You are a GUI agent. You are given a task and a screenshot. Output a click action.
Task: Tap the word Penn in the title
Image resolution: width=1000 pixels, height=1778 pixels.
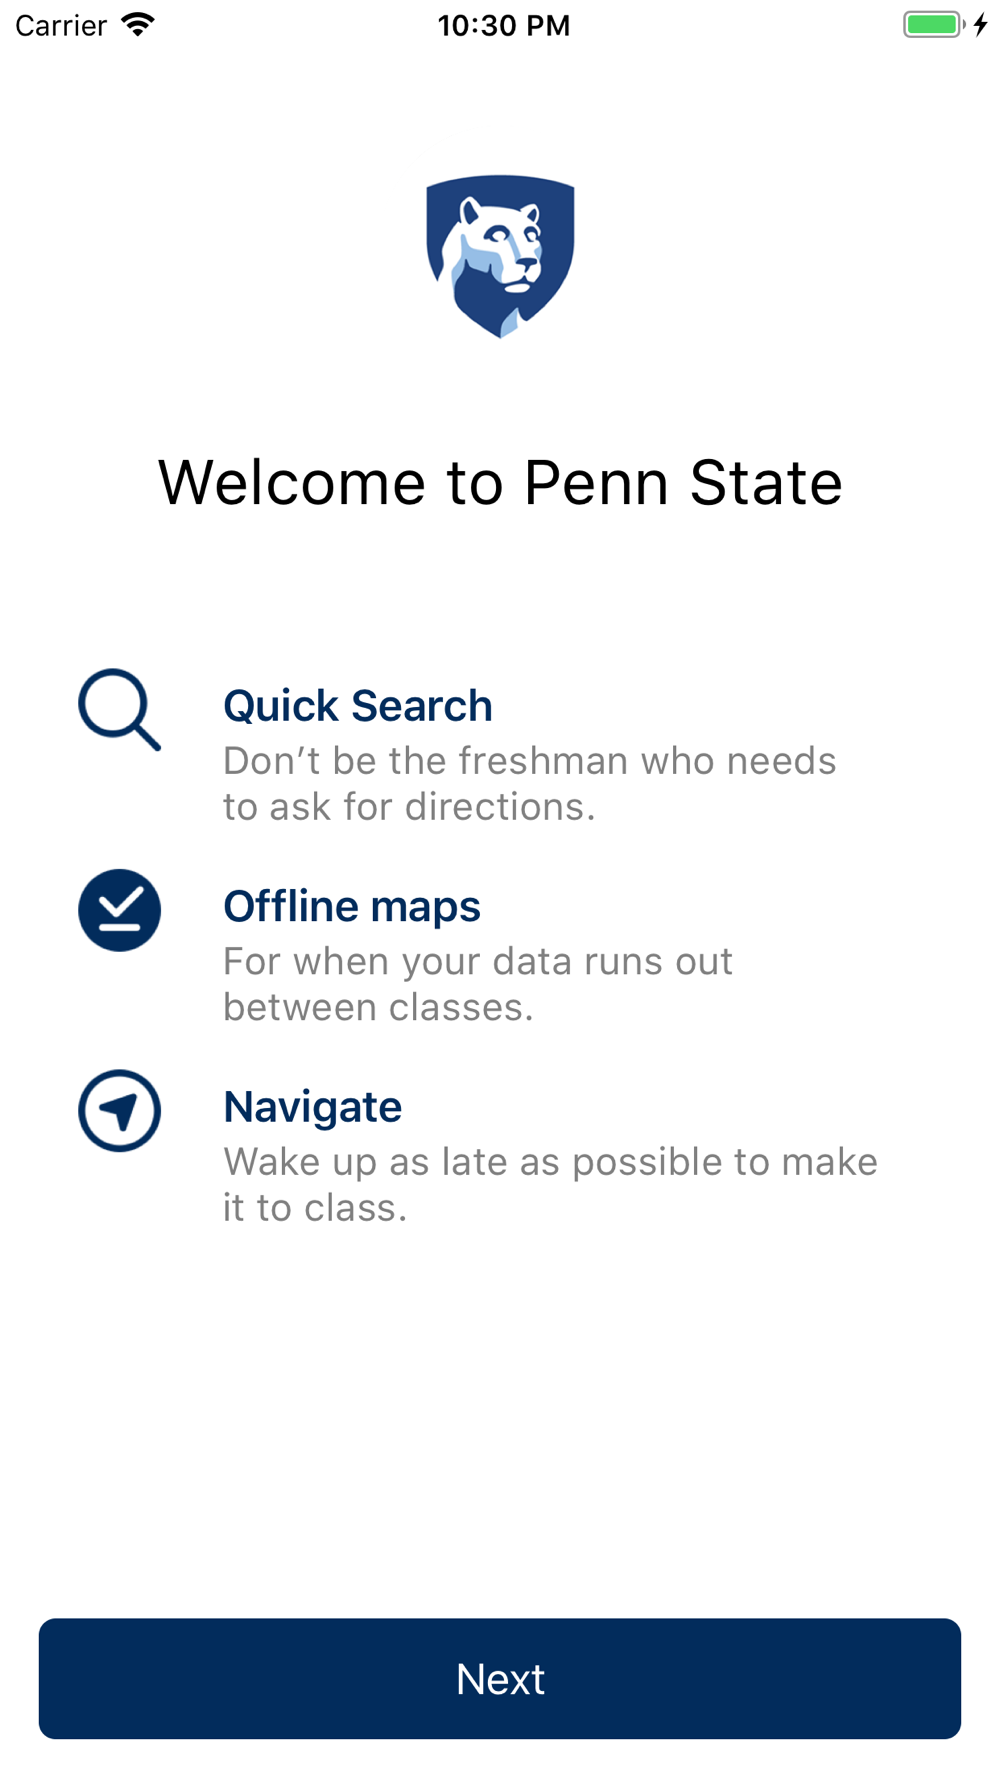click(596, 483)
